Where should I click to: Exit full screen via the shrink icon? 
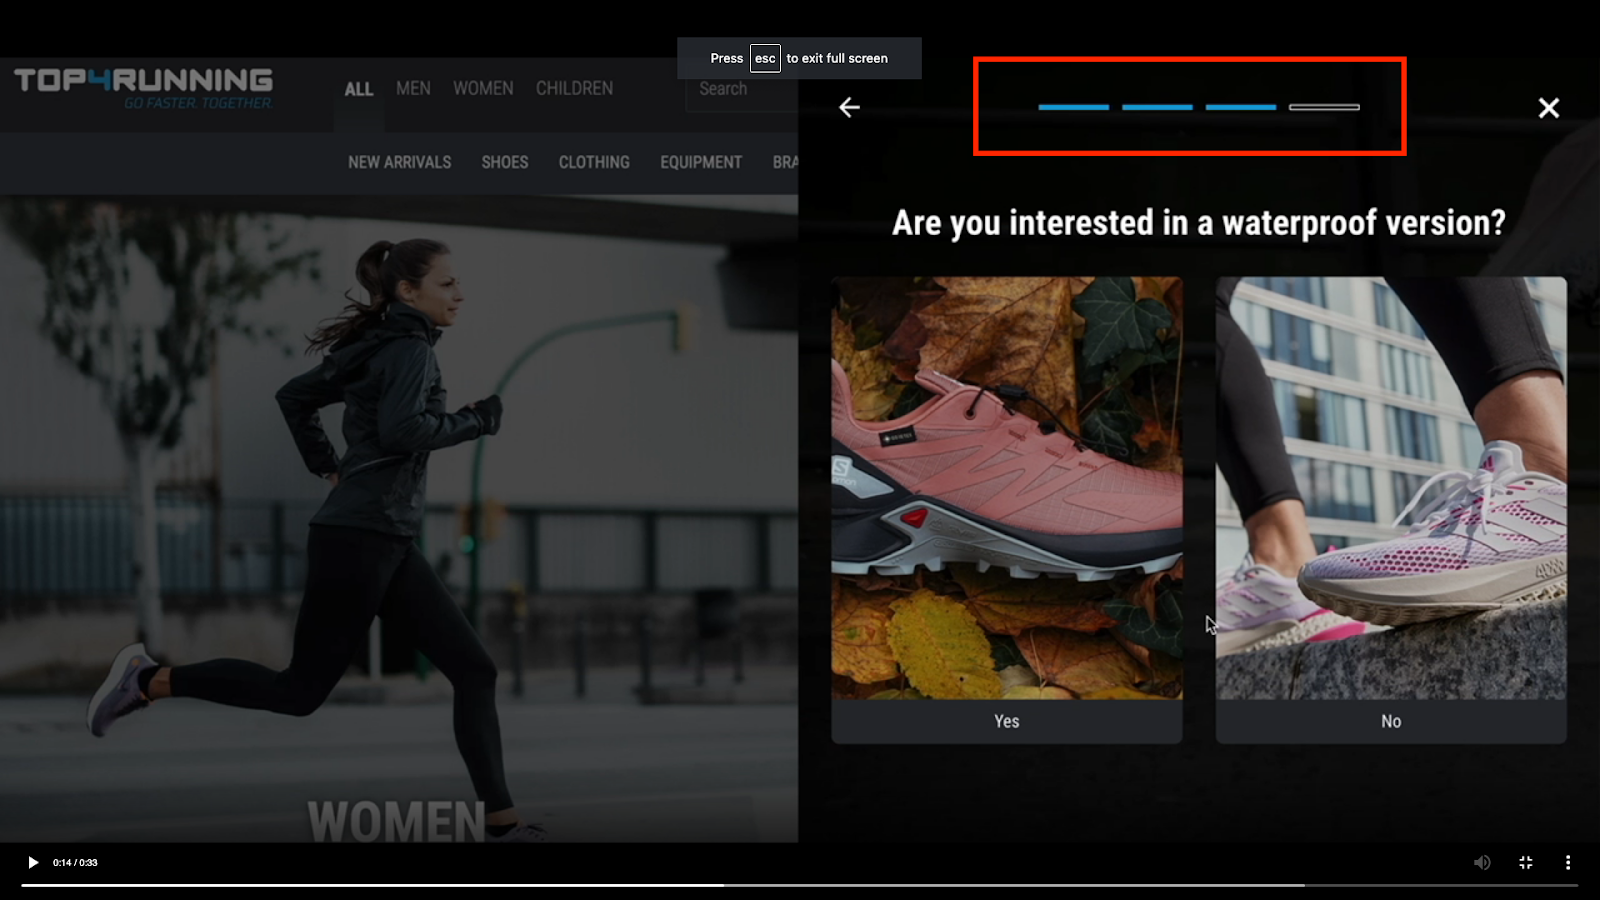pos(1524,862)
